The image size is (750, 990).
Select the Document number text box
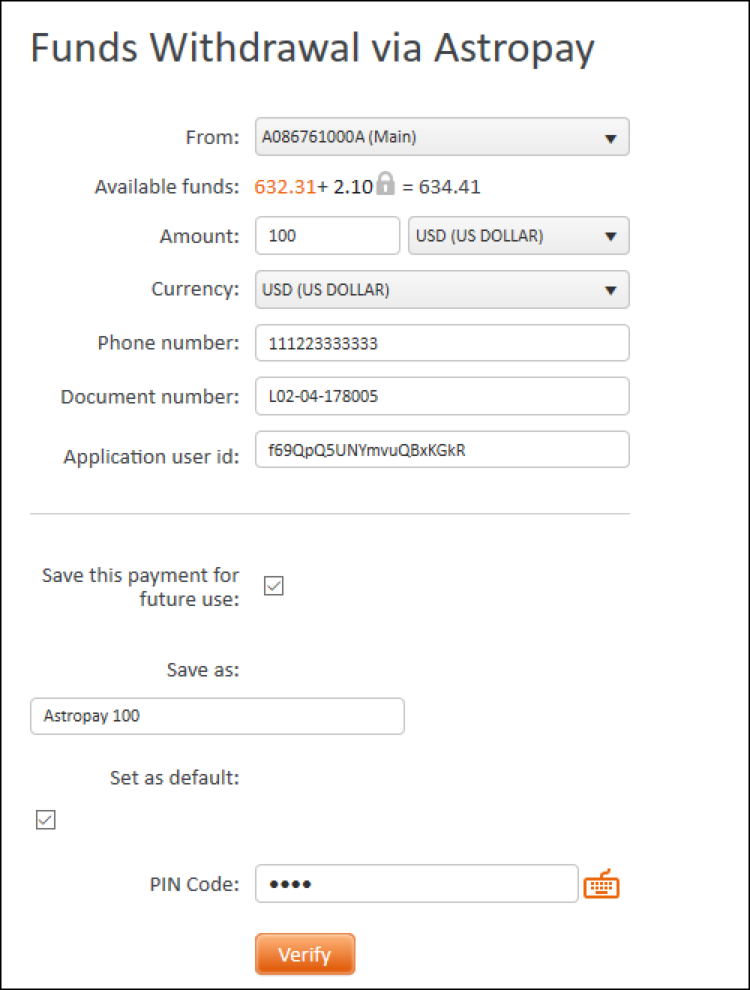click(442, 396)
